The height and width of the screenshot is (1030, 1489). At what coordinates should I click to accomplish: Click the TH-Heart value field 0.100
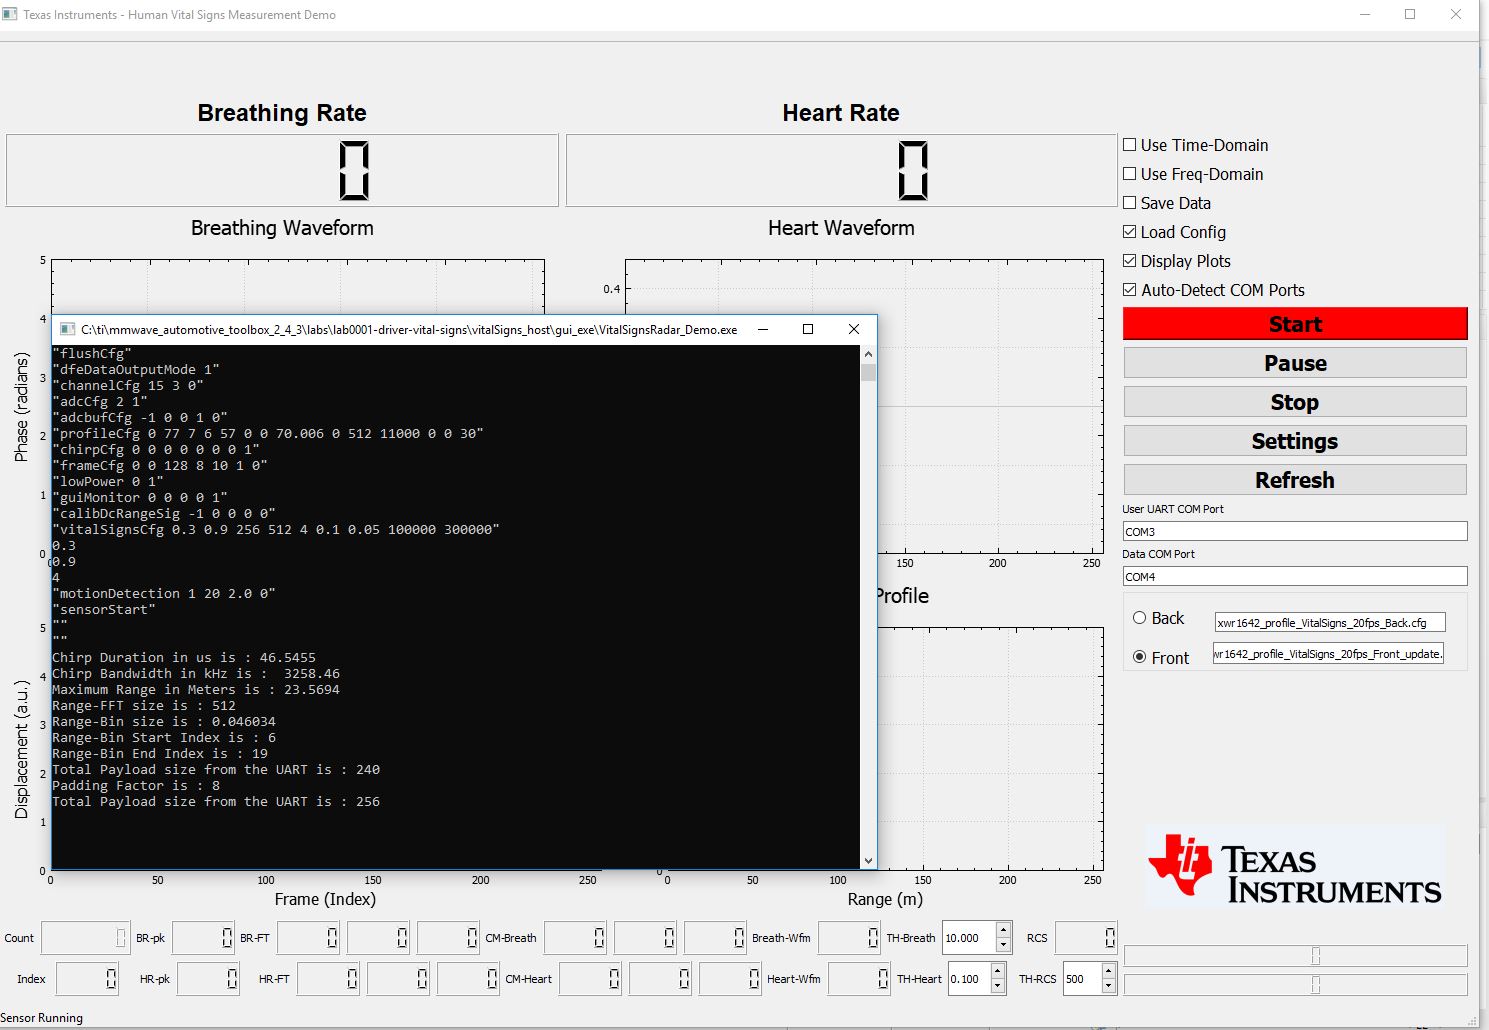(x=968, y=979)
